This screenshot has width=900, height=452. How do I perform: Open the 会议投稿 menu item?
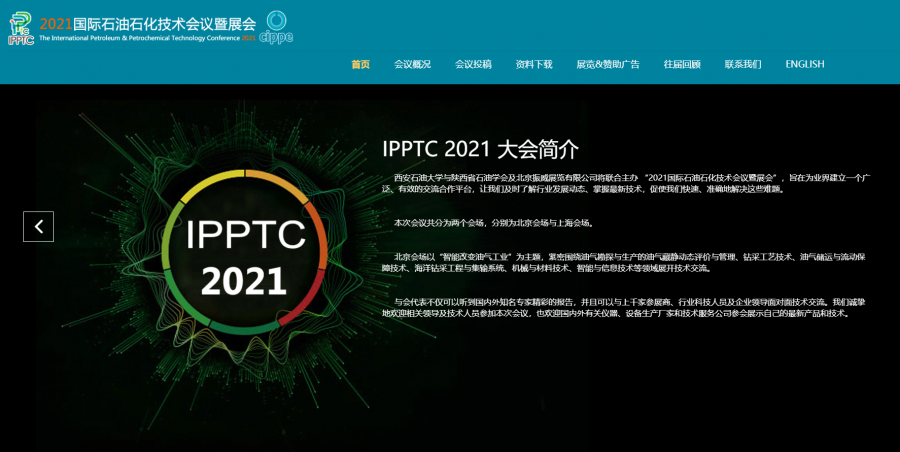473,64
